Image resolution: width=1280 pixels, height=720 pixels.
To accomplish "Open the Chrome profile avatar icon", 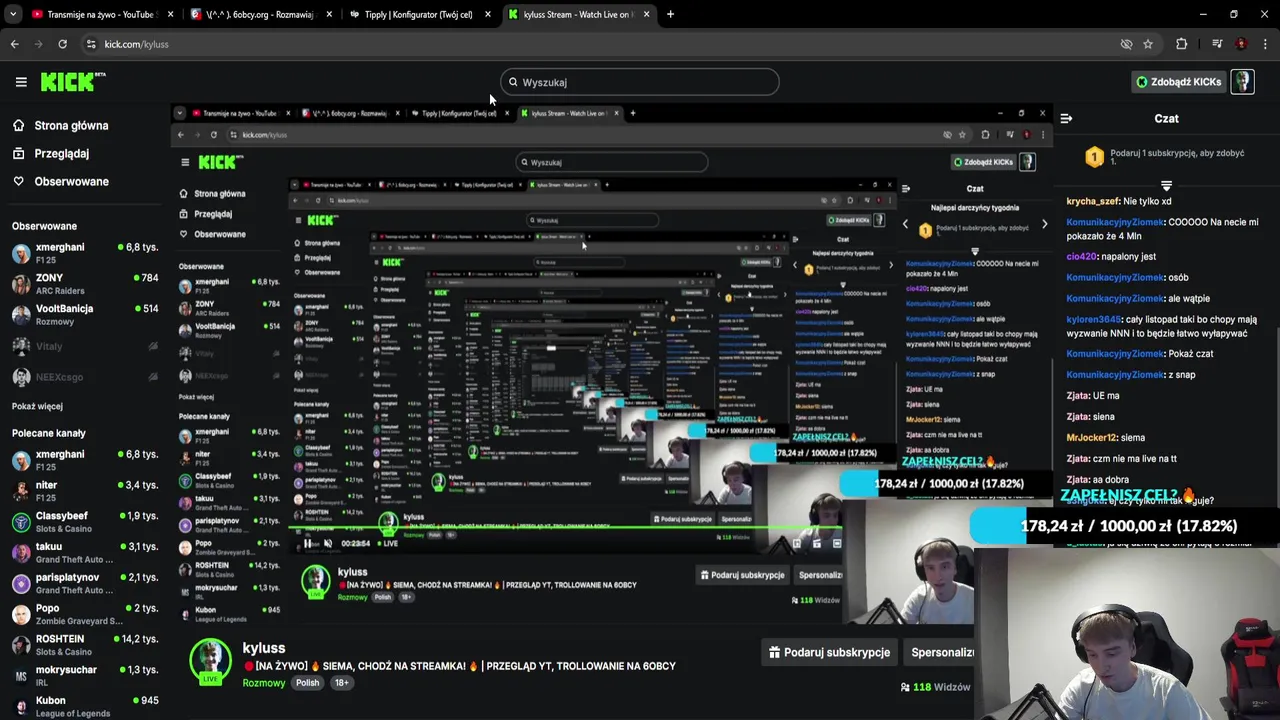I will tap(1241, 44).
